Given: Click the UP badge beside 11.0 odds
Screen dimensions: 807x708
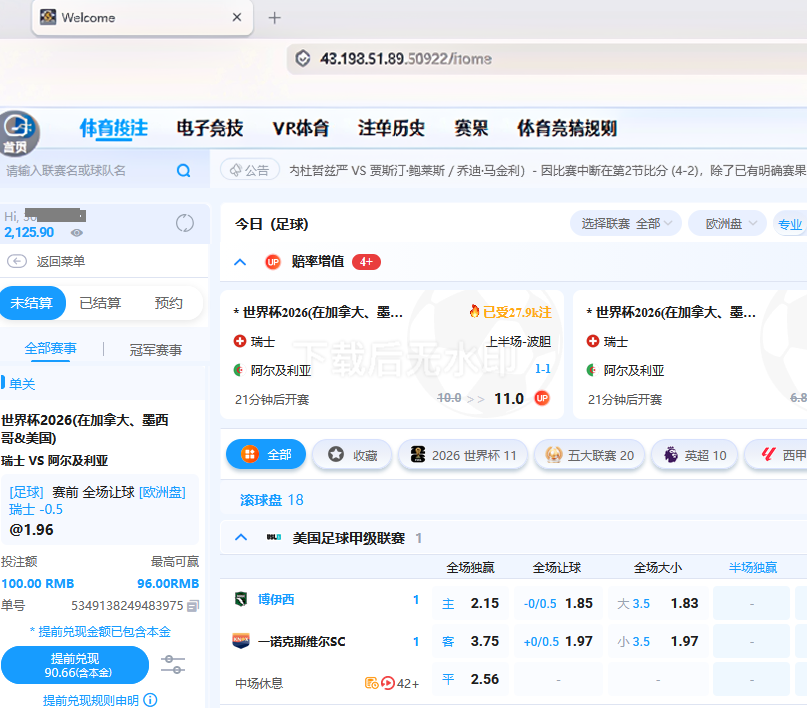Looking at the screenshot, I should pos(542,398).
